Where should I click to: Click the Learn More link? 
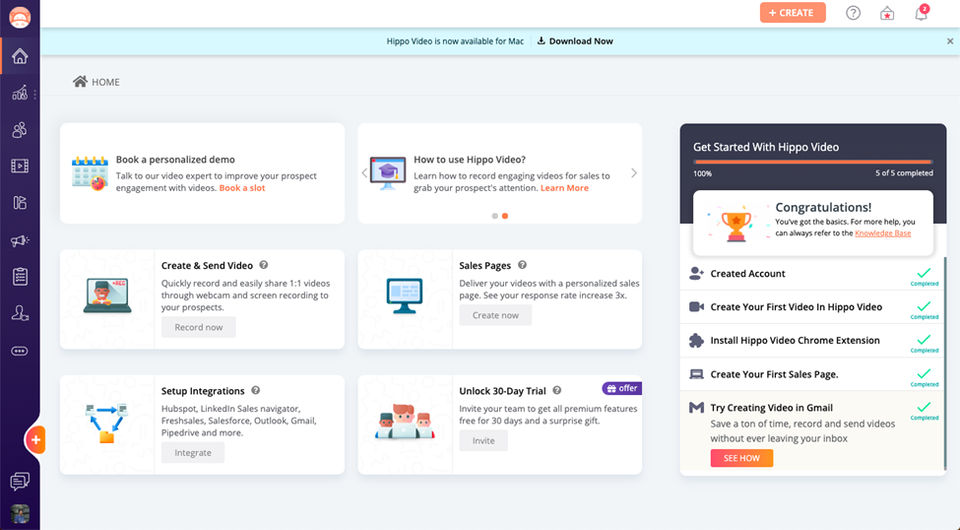[564, 188]
